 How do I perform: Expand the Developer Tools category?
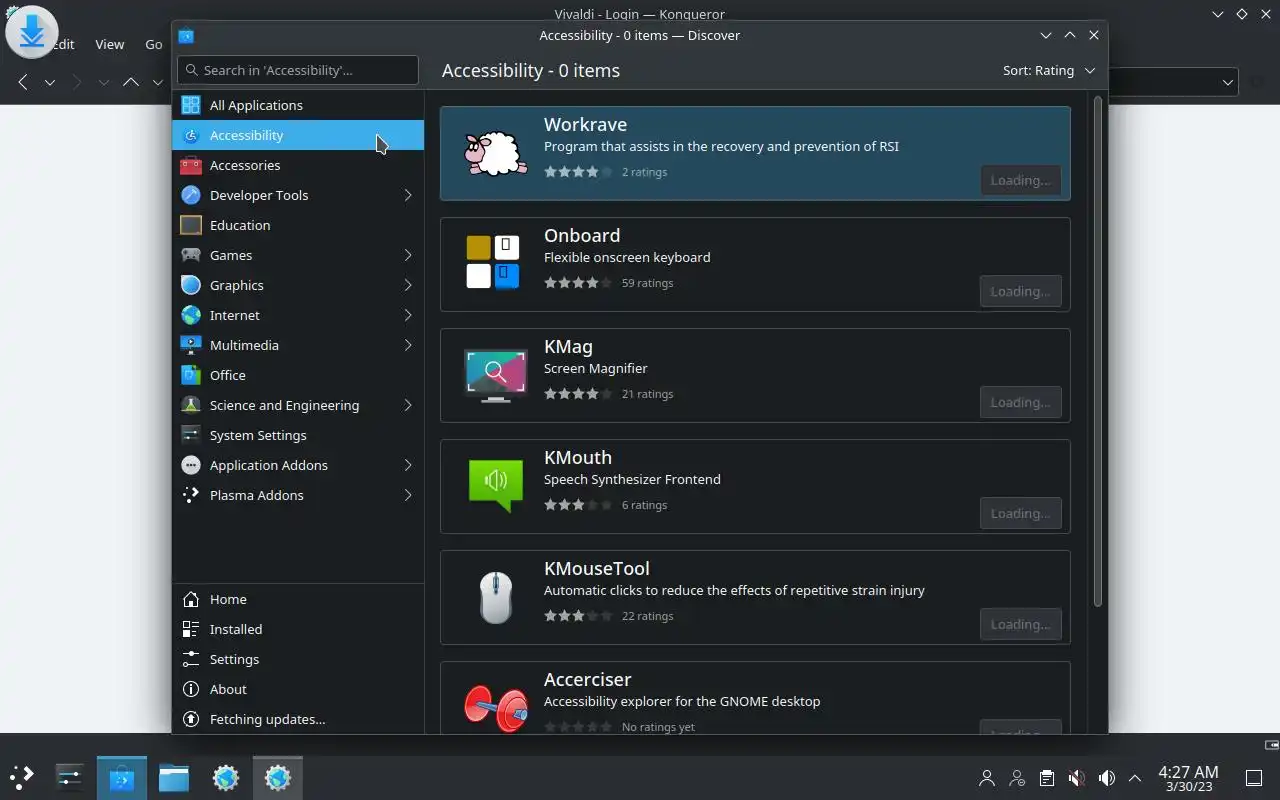pyautogui.click(x=408, y=195)
